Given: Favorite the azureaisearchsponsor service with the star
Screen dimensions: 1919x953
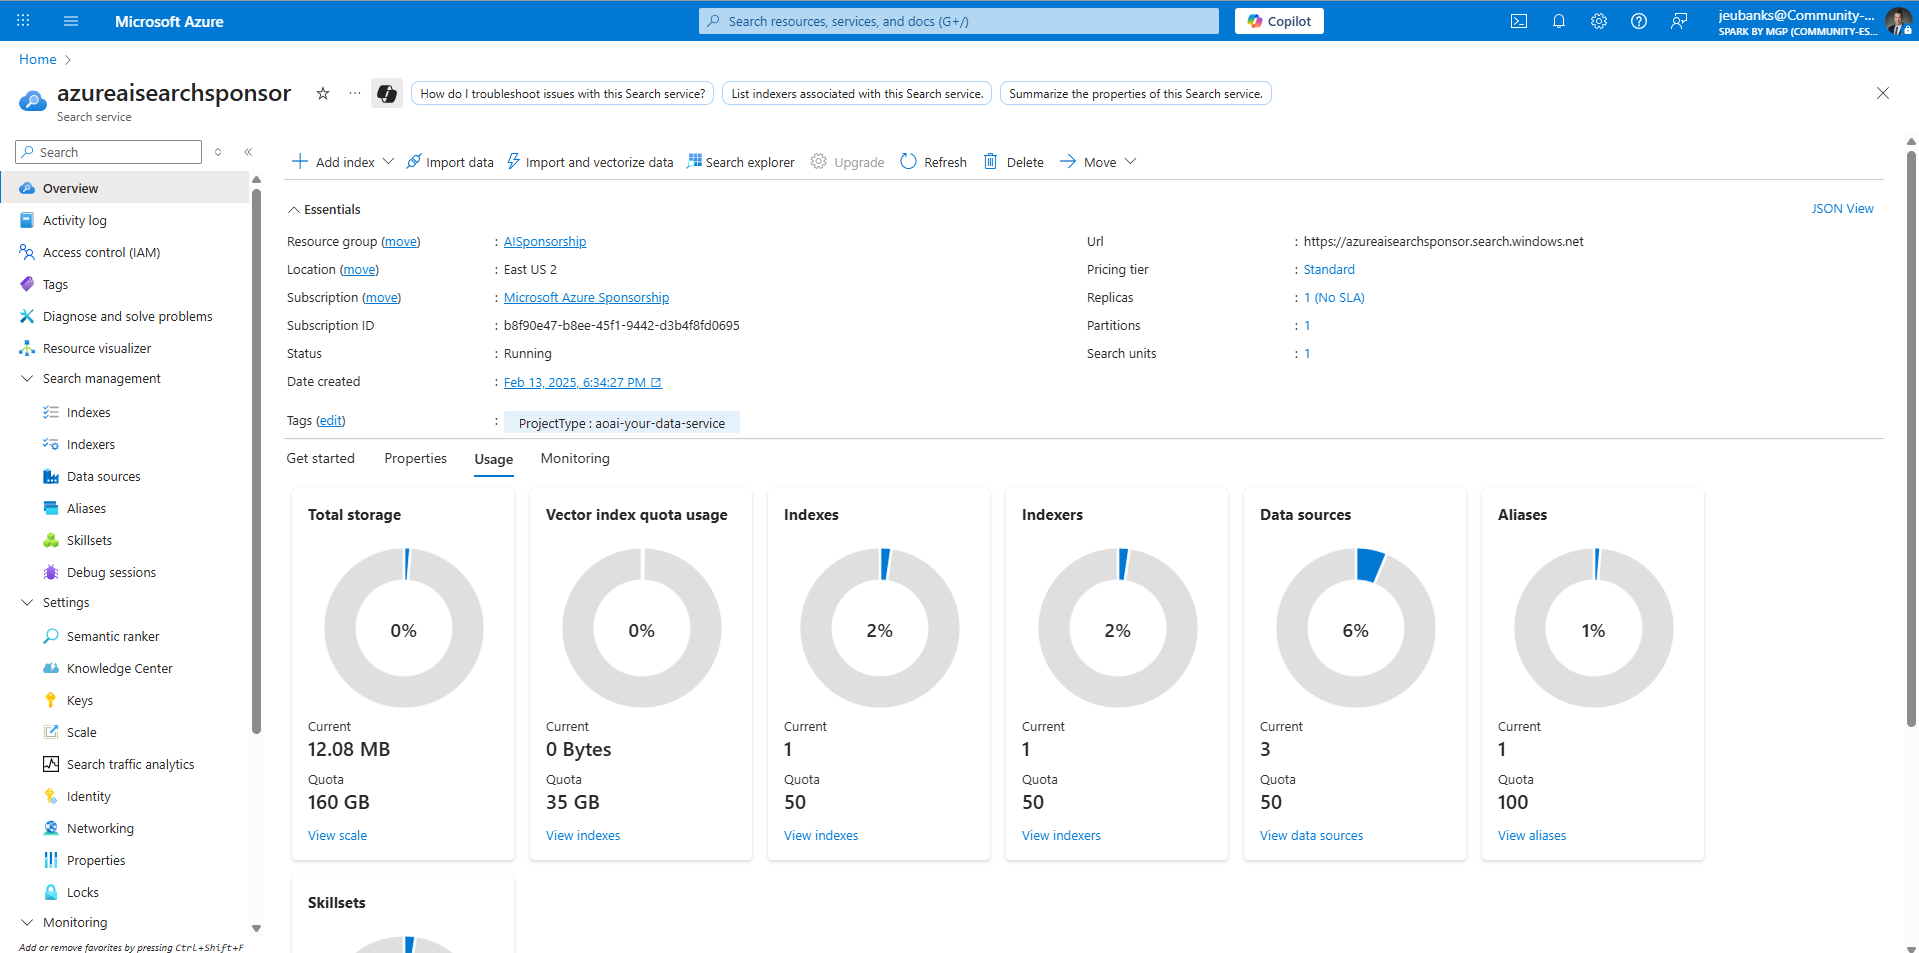Looking at the screenshot, I should tap(323, 93).
